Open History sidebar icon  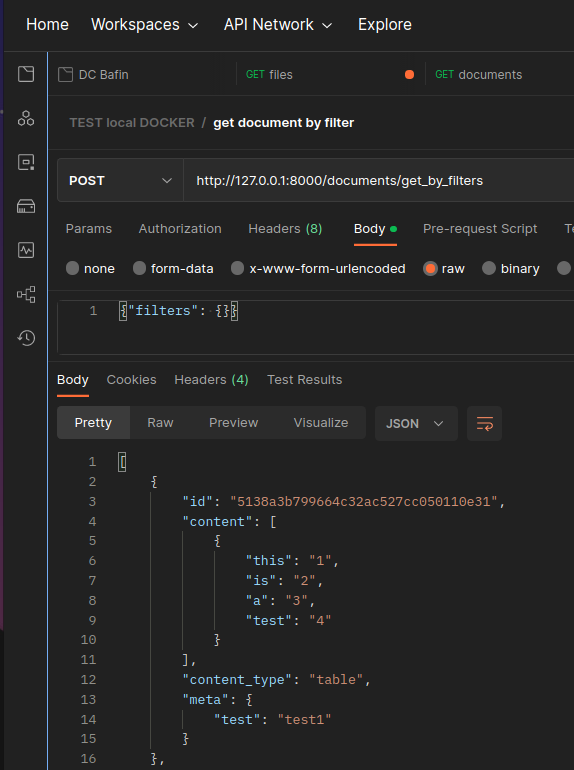click(26, 338)
